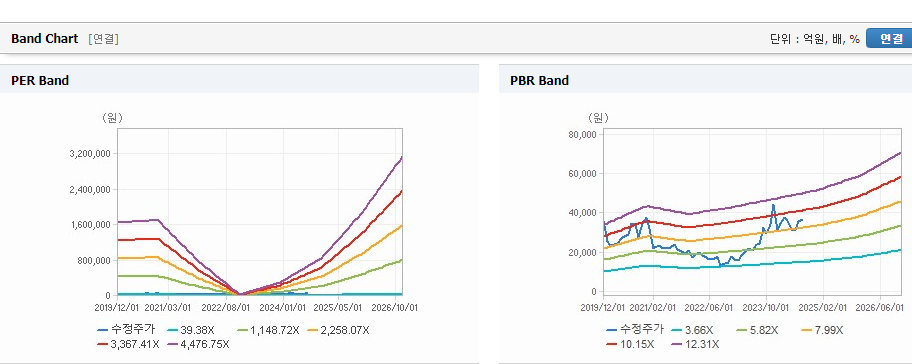Toggle the 10.15X legend series
Image resolution: width=912 pixels, height=364 pixels.
[630, 344]
